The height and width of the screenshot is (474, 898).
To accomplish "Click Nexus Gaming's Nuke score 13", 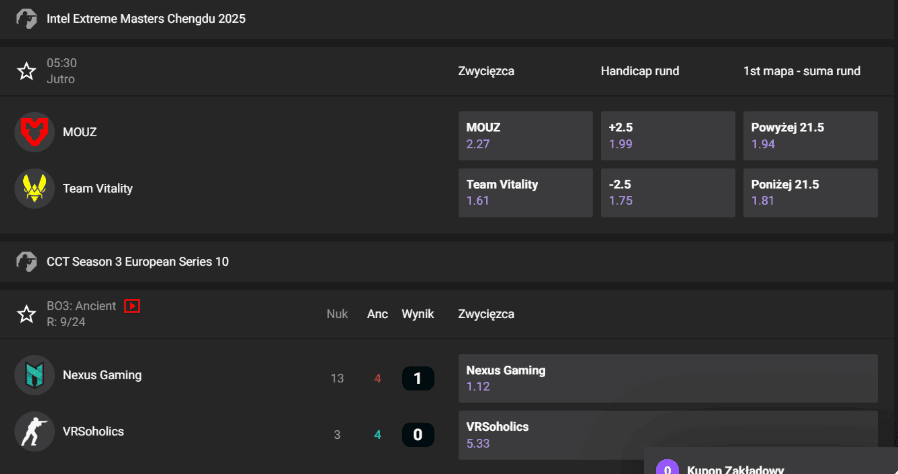I will (337, 378).
